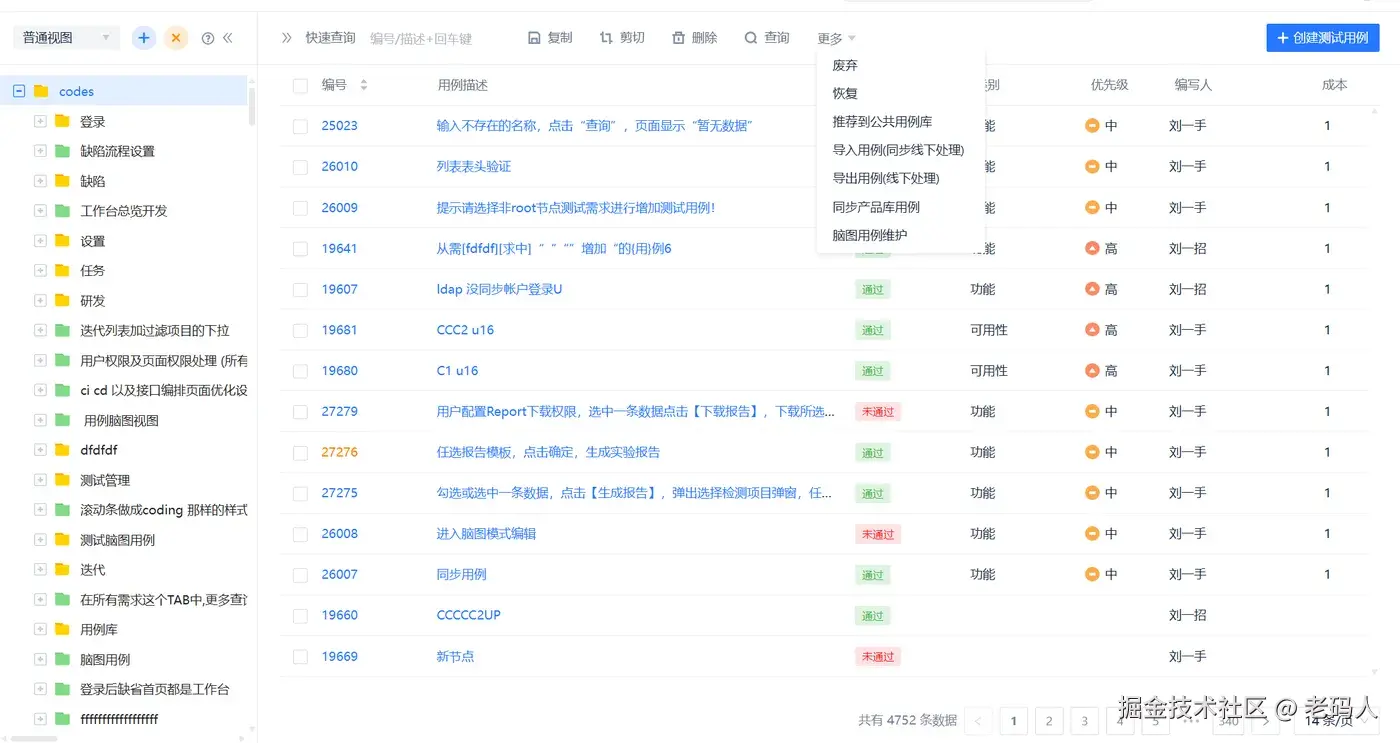
Task: Check the box for row 25023
Action: 300,127
